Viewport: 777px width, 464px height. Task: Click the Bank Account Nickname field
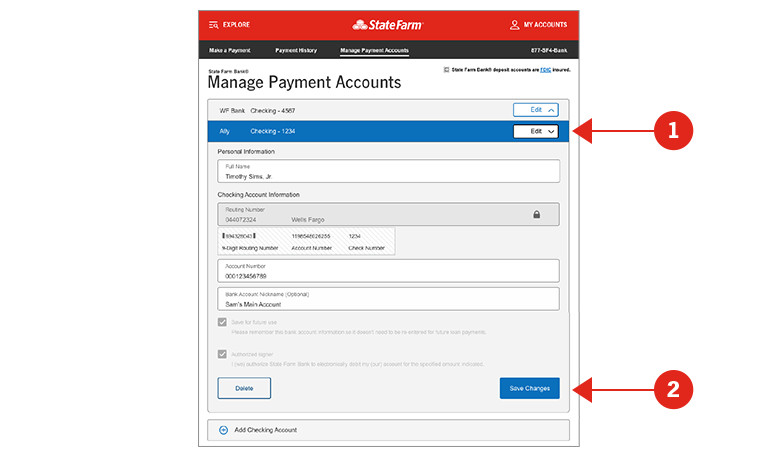(388, 299)
